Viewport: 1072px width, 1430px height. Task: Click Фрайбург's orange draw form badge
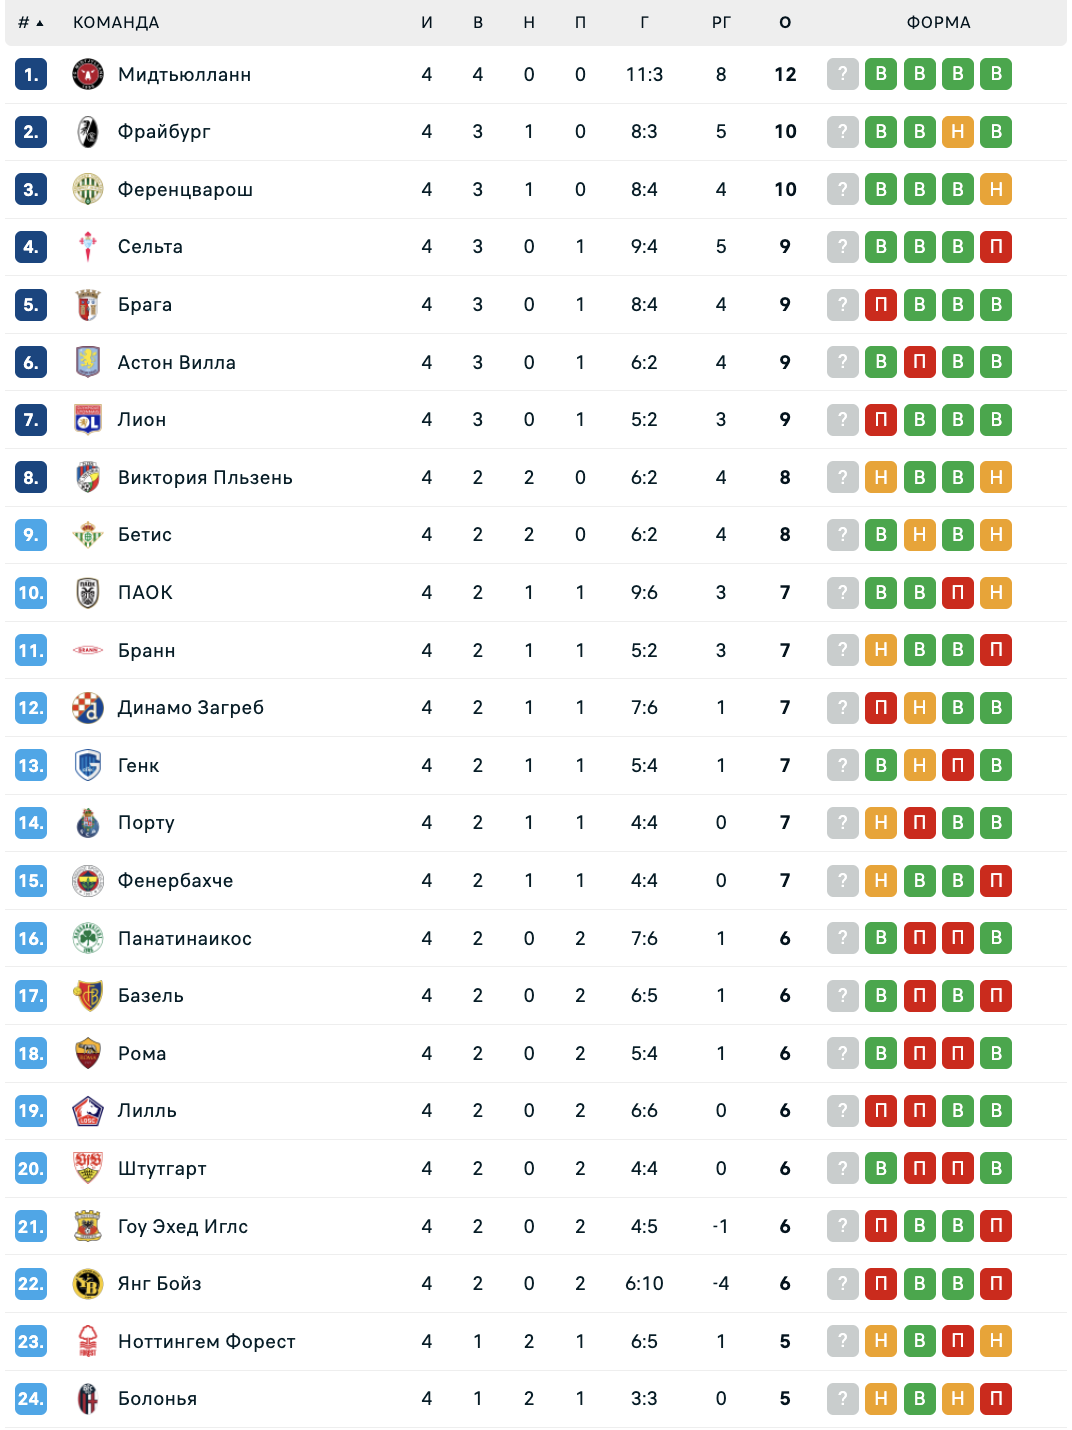tap(958, 132)
